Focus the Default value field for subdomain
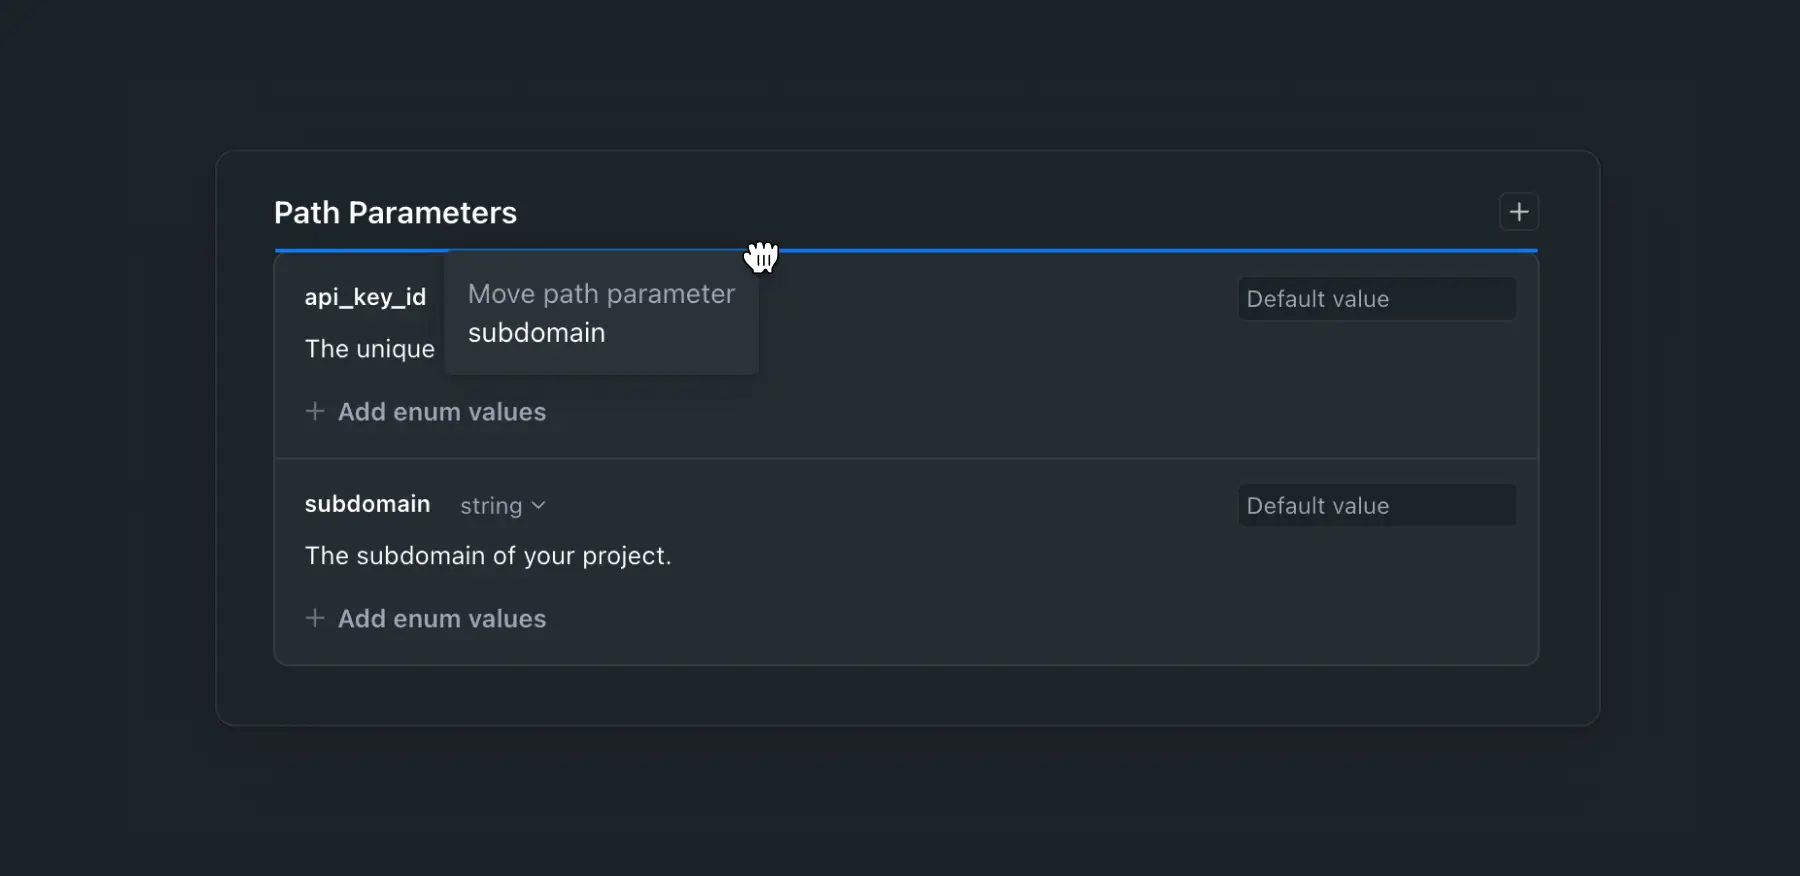Image resolution: width=1800 pixels, height=876 pixels. pos(1376,506)
